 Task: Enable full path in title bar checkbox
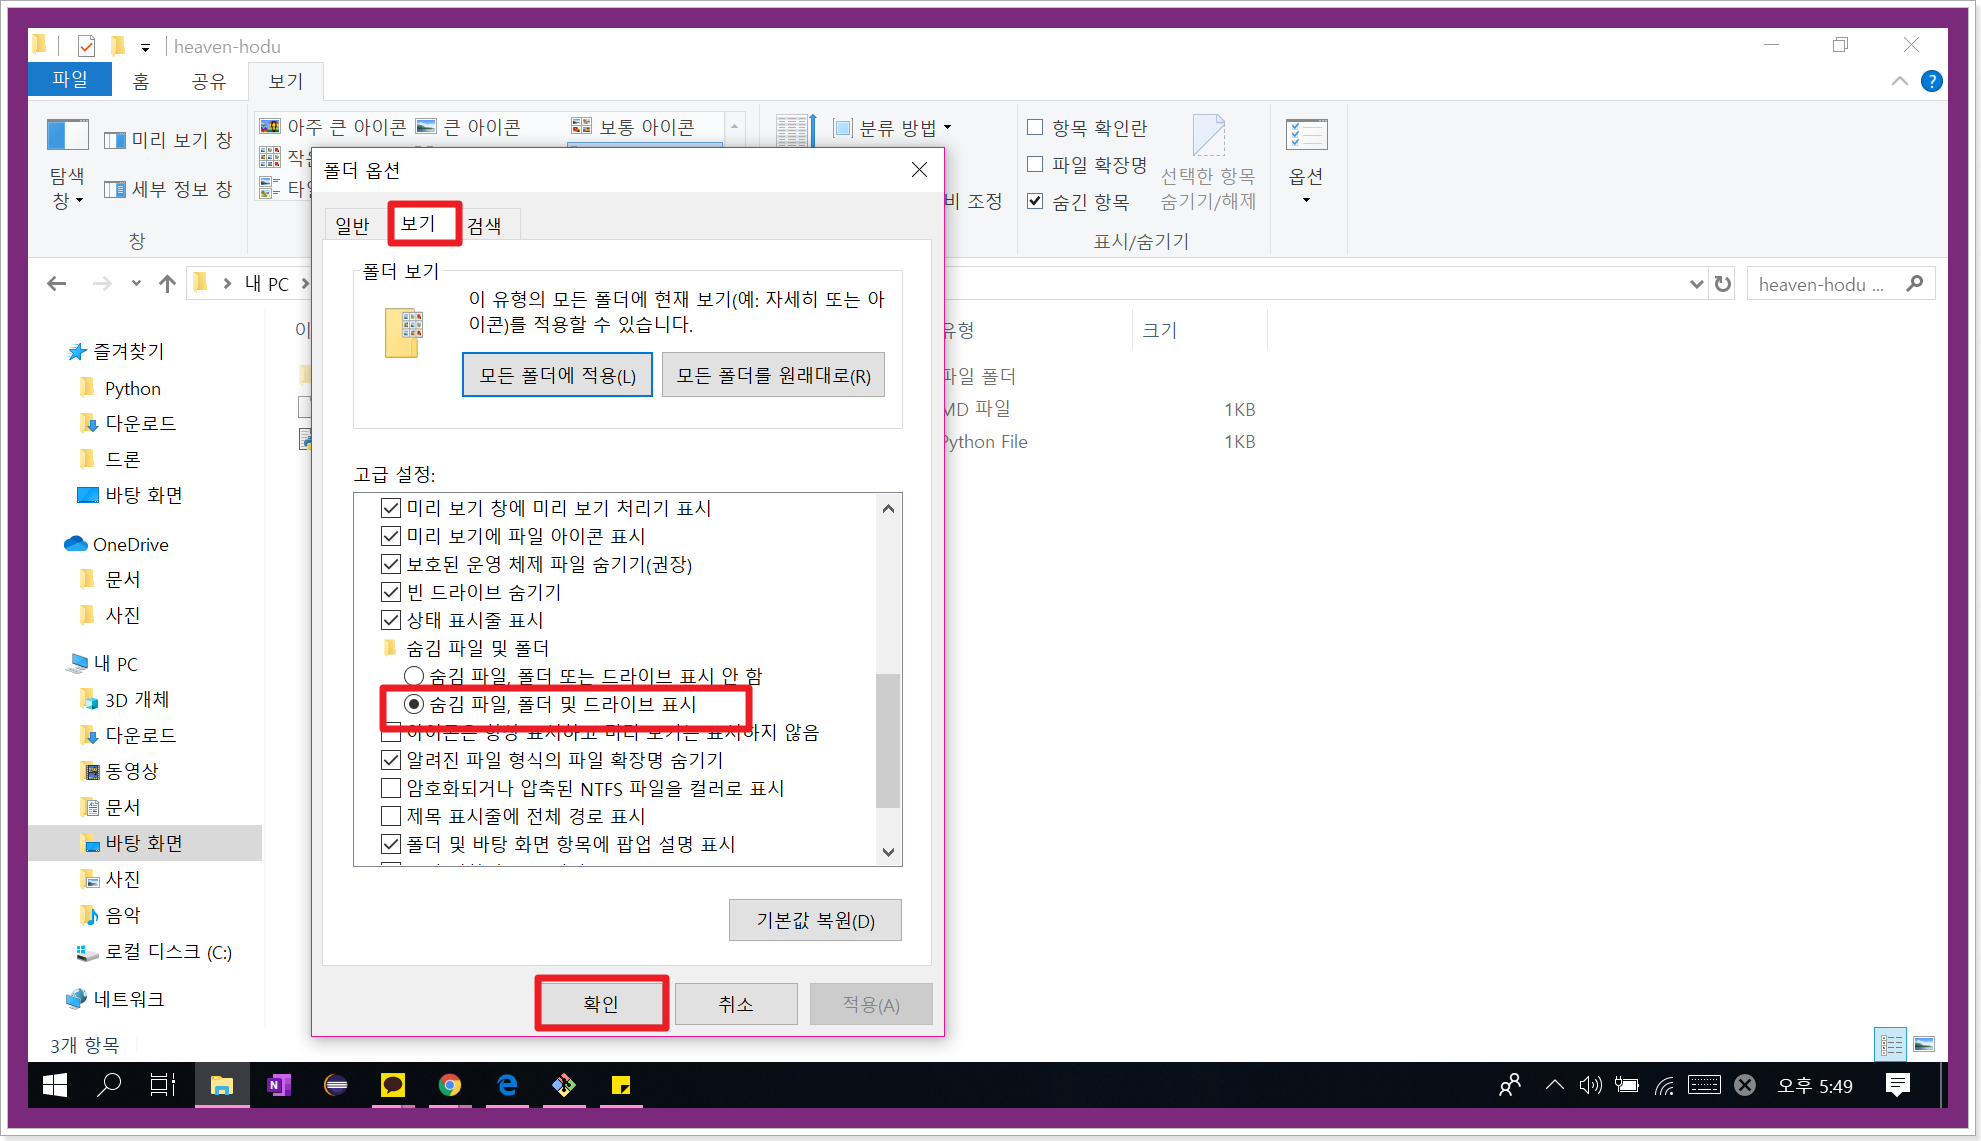391,816
